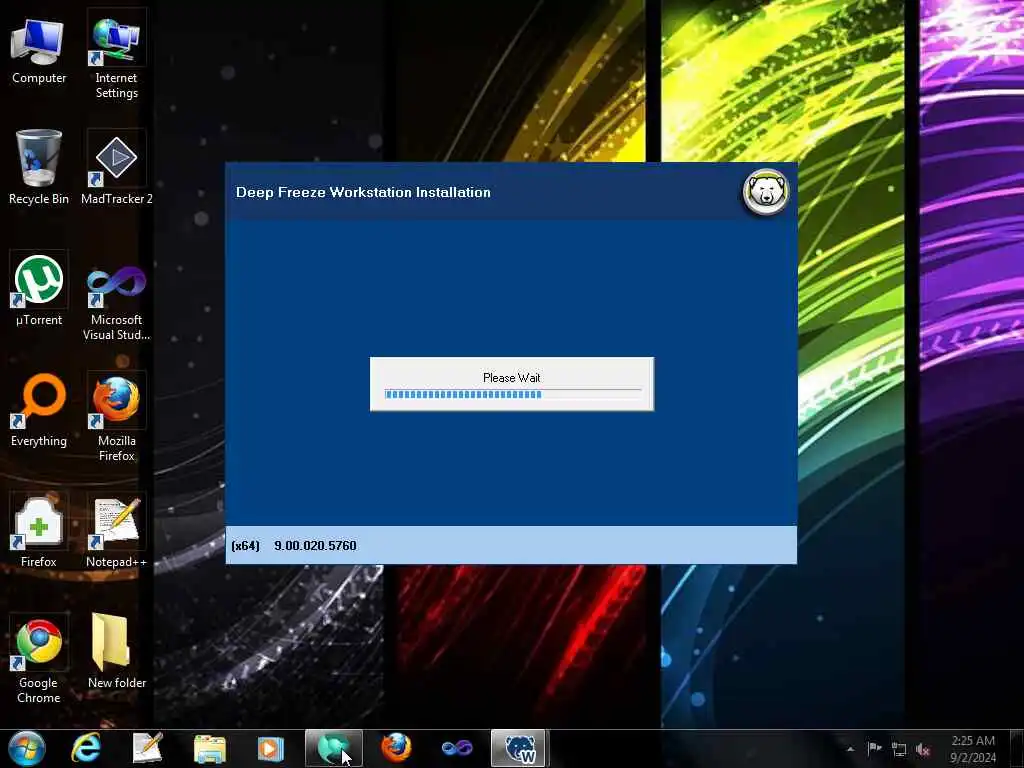Click the muted volume tray icon
The width and height of the screenshot is (1024, 768).
[923, 749]
